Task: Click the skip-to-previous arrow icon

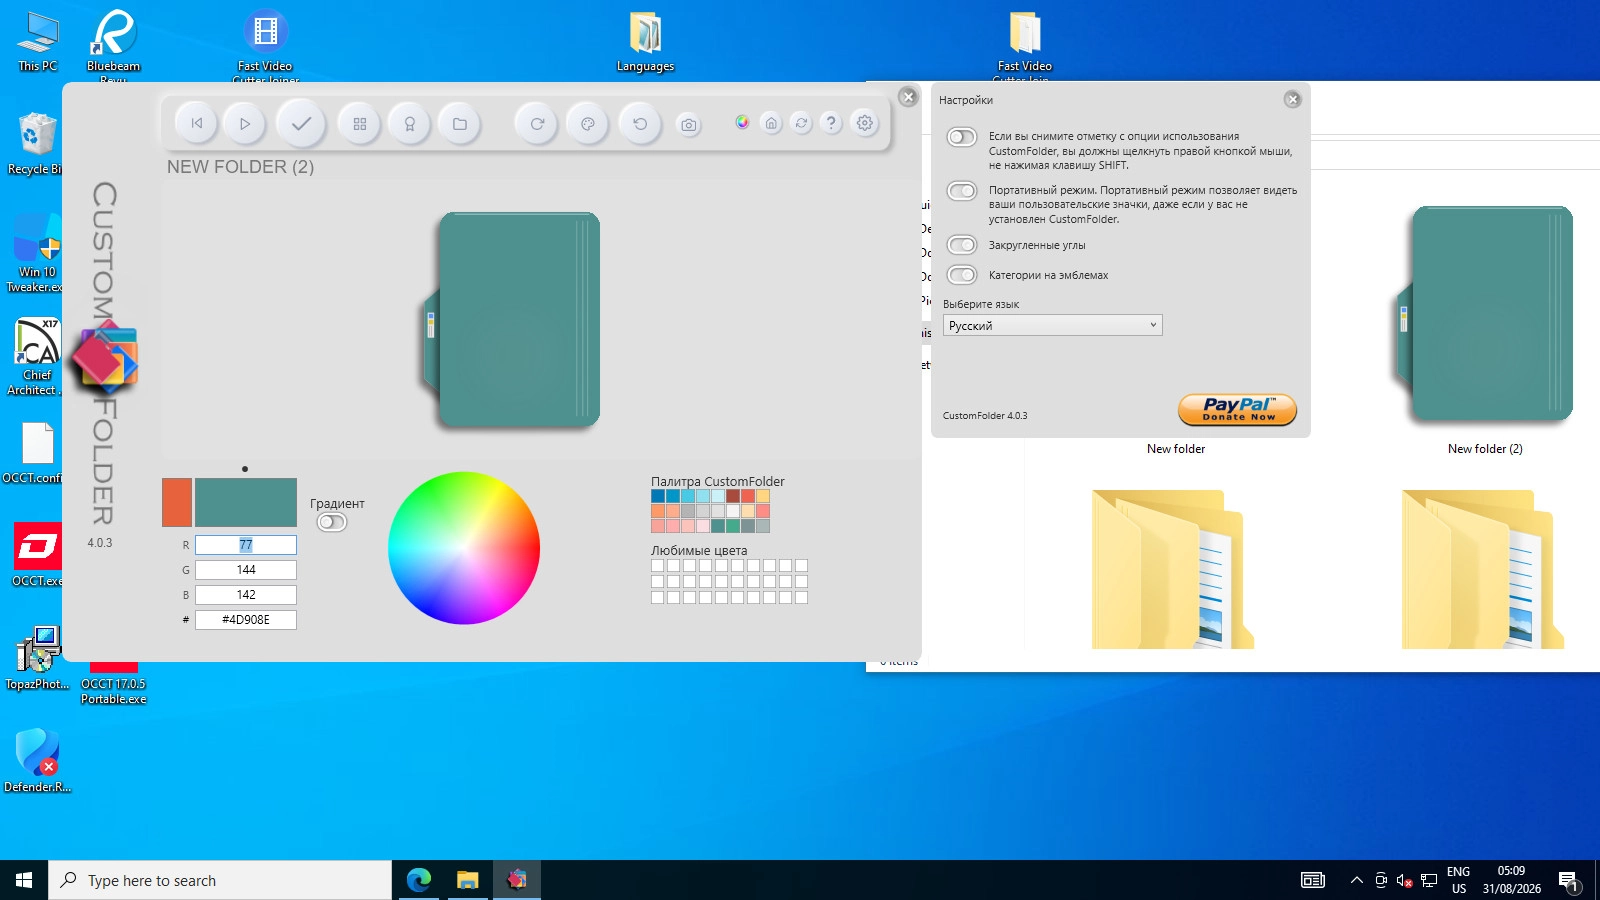Action: tap(197, 124)
